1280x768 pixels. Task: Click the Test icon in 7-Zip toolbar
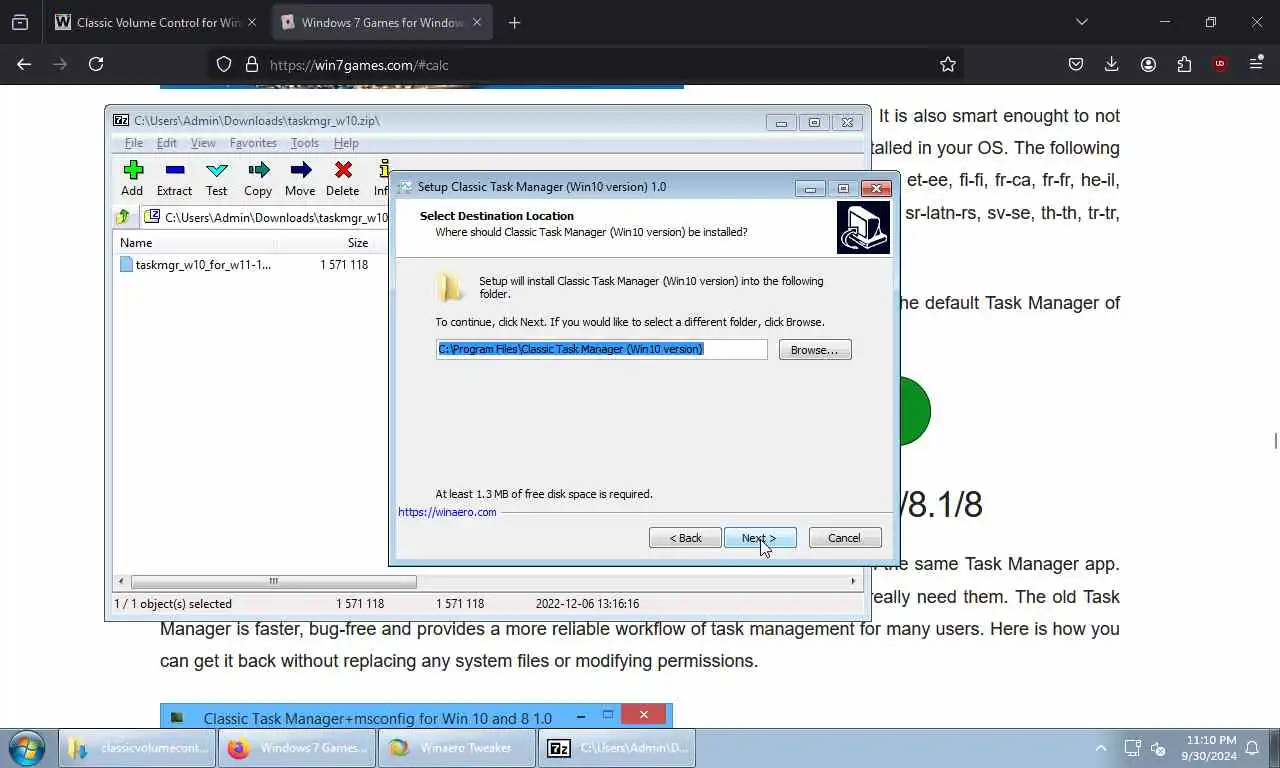pyautogui.click(x=216, y=169)
